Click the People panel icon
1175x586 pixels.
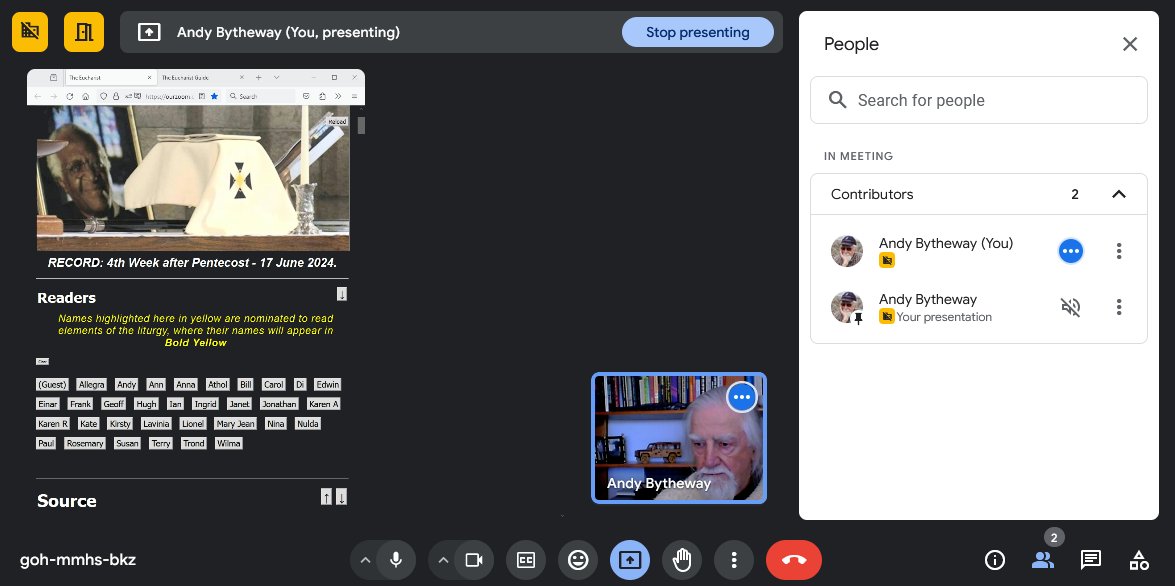pyautogui.click(x=1042, y=560)
